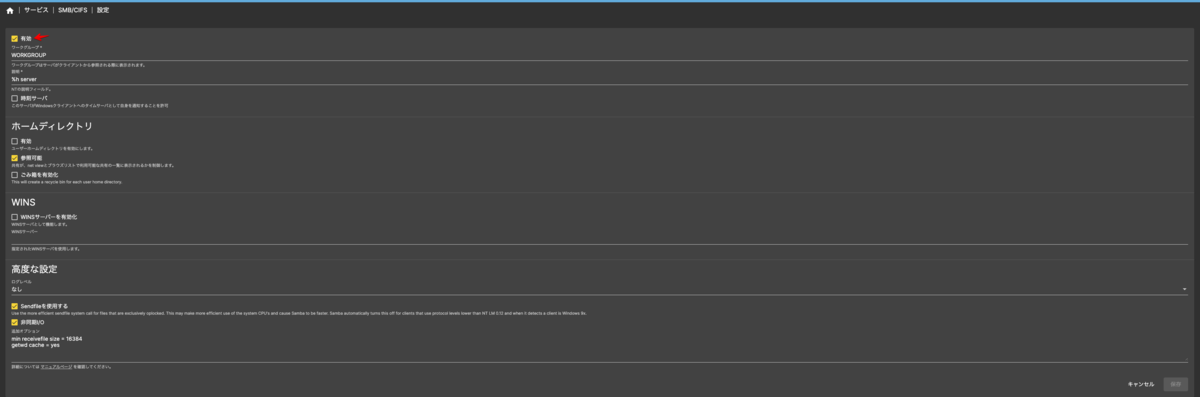The width and height of the screenshot is (1200, 397).
Task: Click into the 追加オプション text area
Action: pyautogui.click(x=600, y=348)
